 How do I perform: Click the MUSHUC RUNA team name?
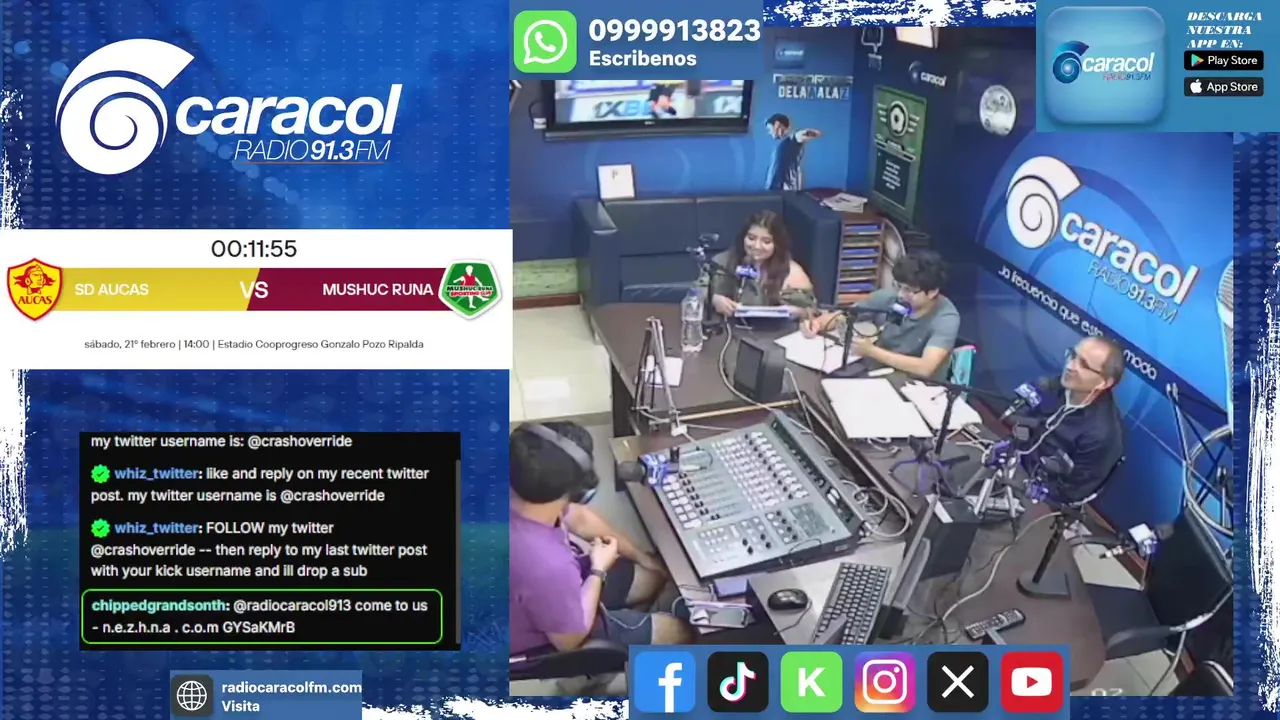coord(377,290)
